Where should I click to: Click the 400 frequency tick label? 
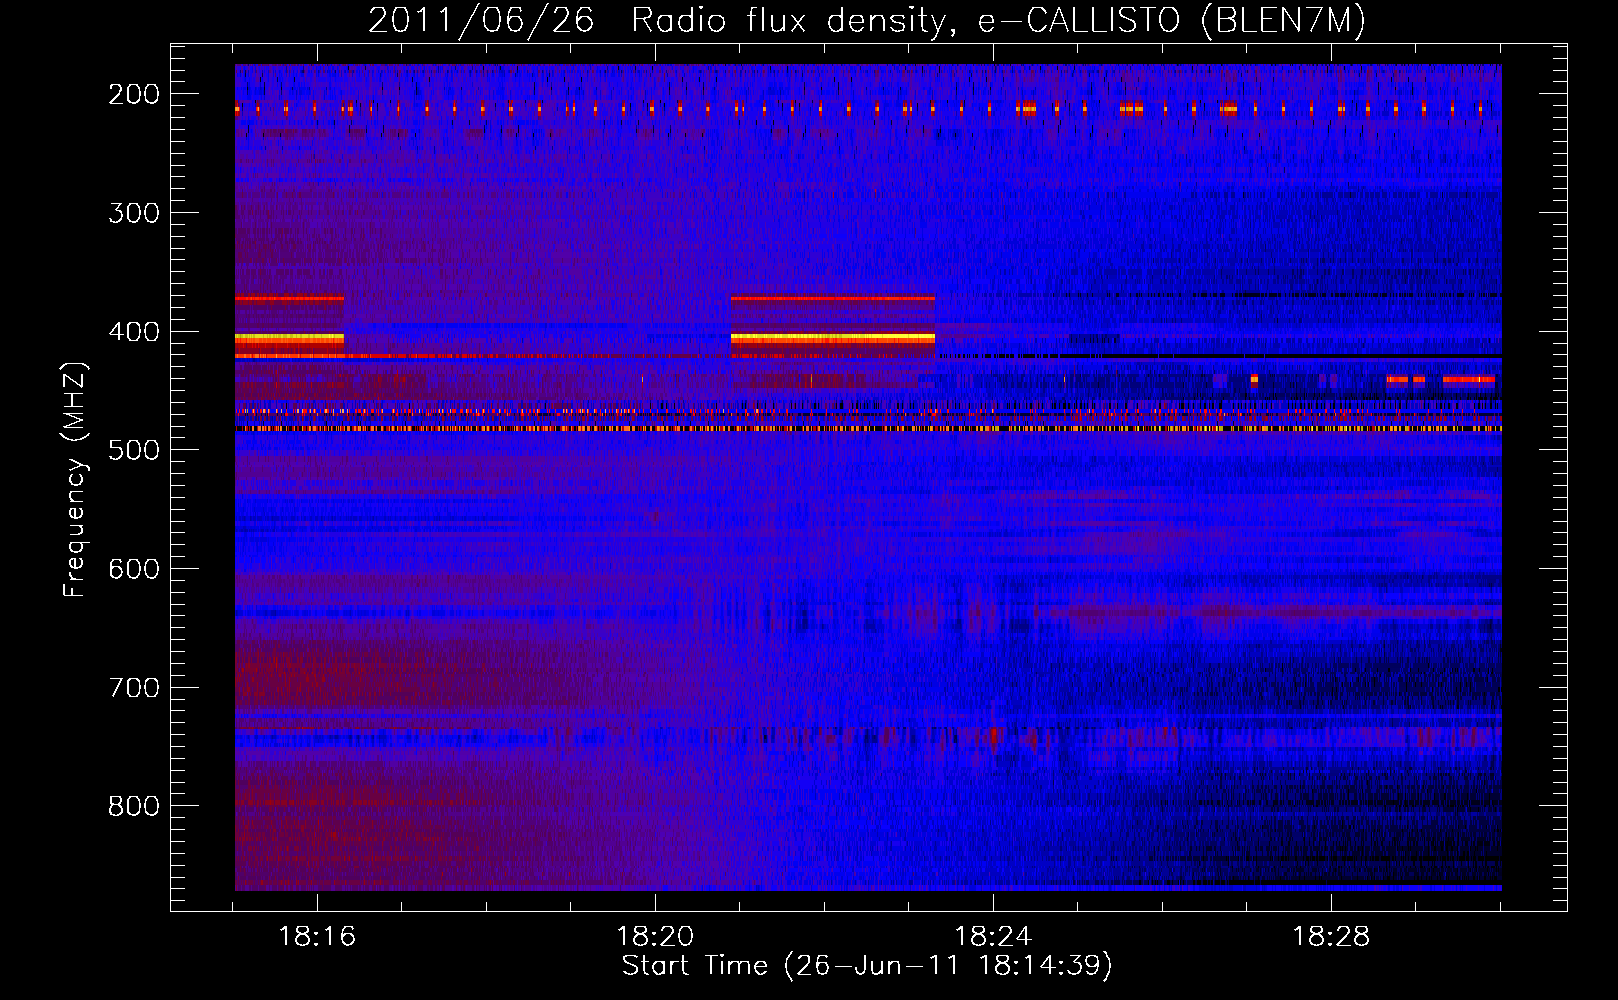[x=134, y=332]
